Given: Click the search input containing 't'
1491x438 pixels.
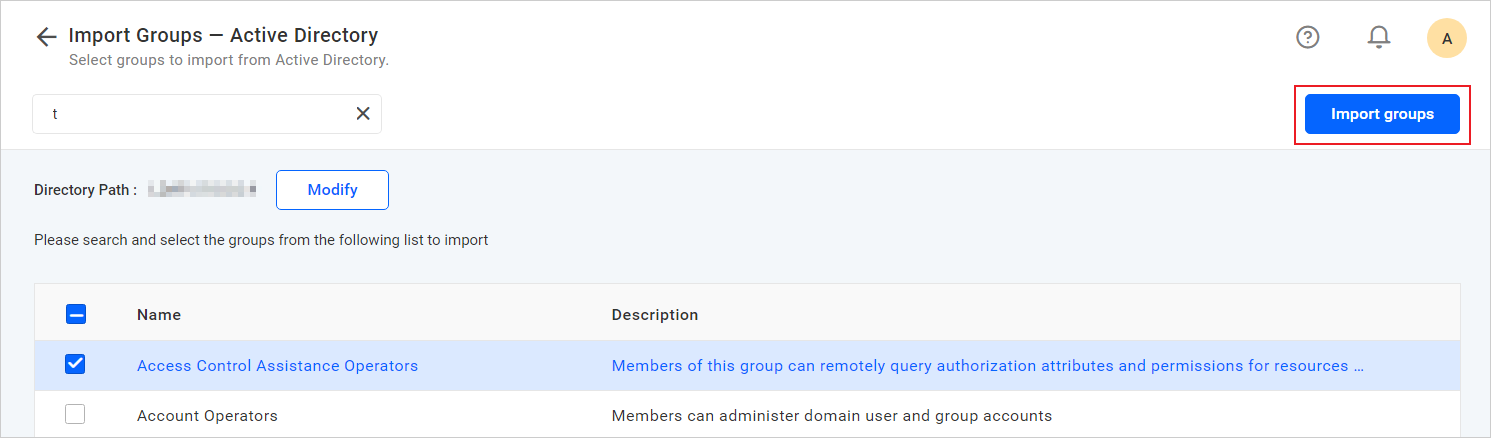Looking at the screenshot, I should pyautogui.click(x=207, y=114).
